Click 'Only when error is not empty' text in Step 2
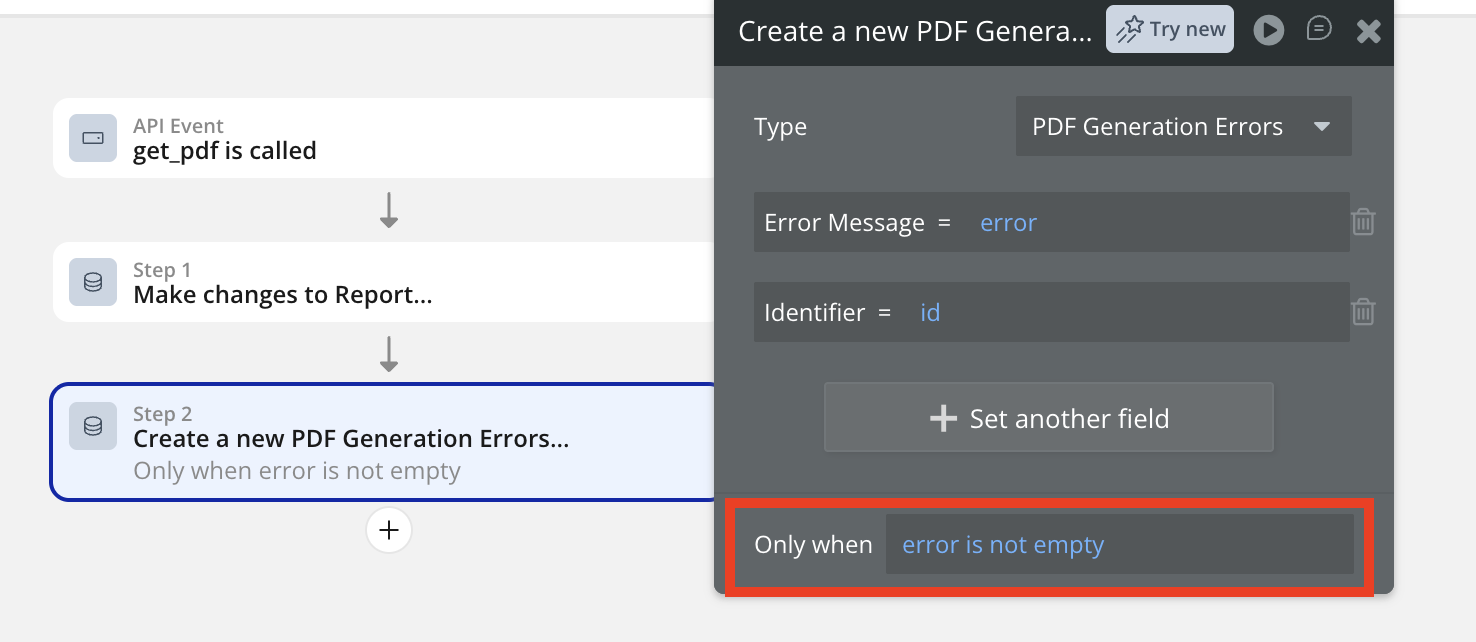 [x=297, y=471]
